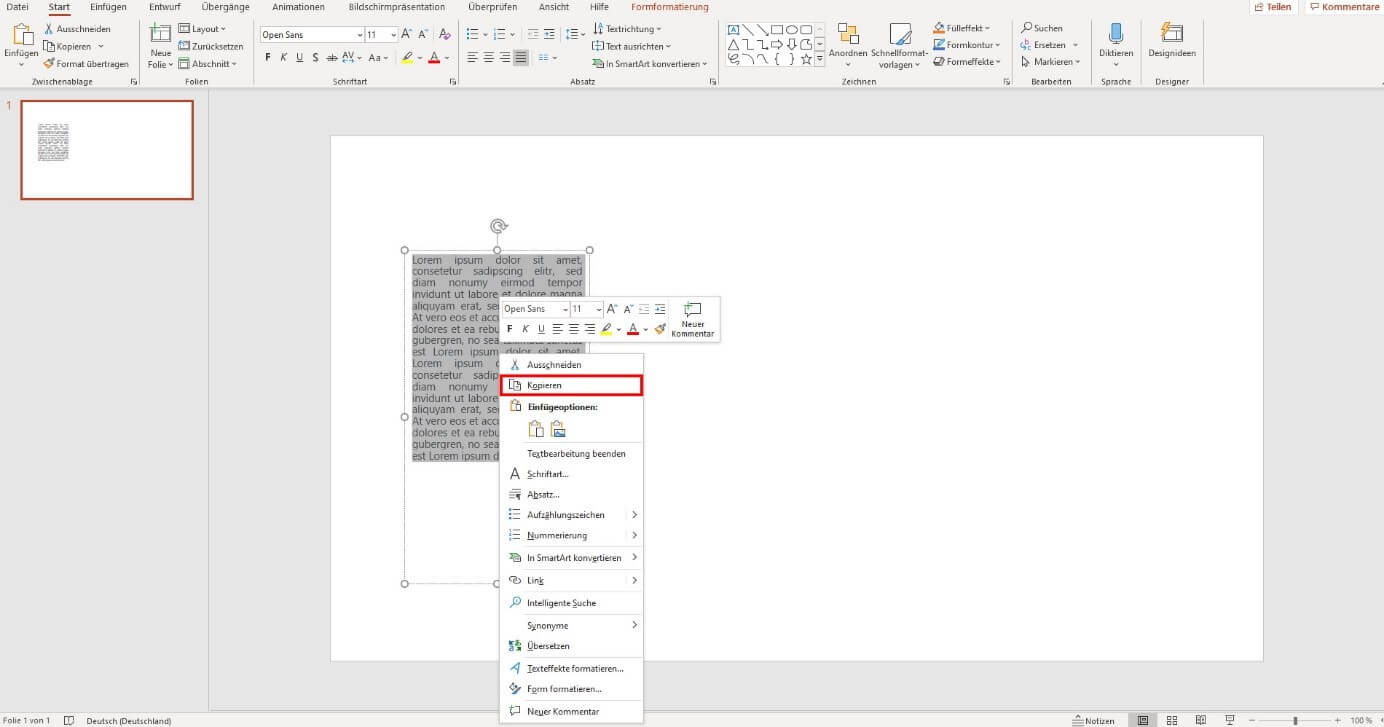Toggle underline U in the ribbon
This screenshot has width=1384, height=727.
[x=300, y=58]
